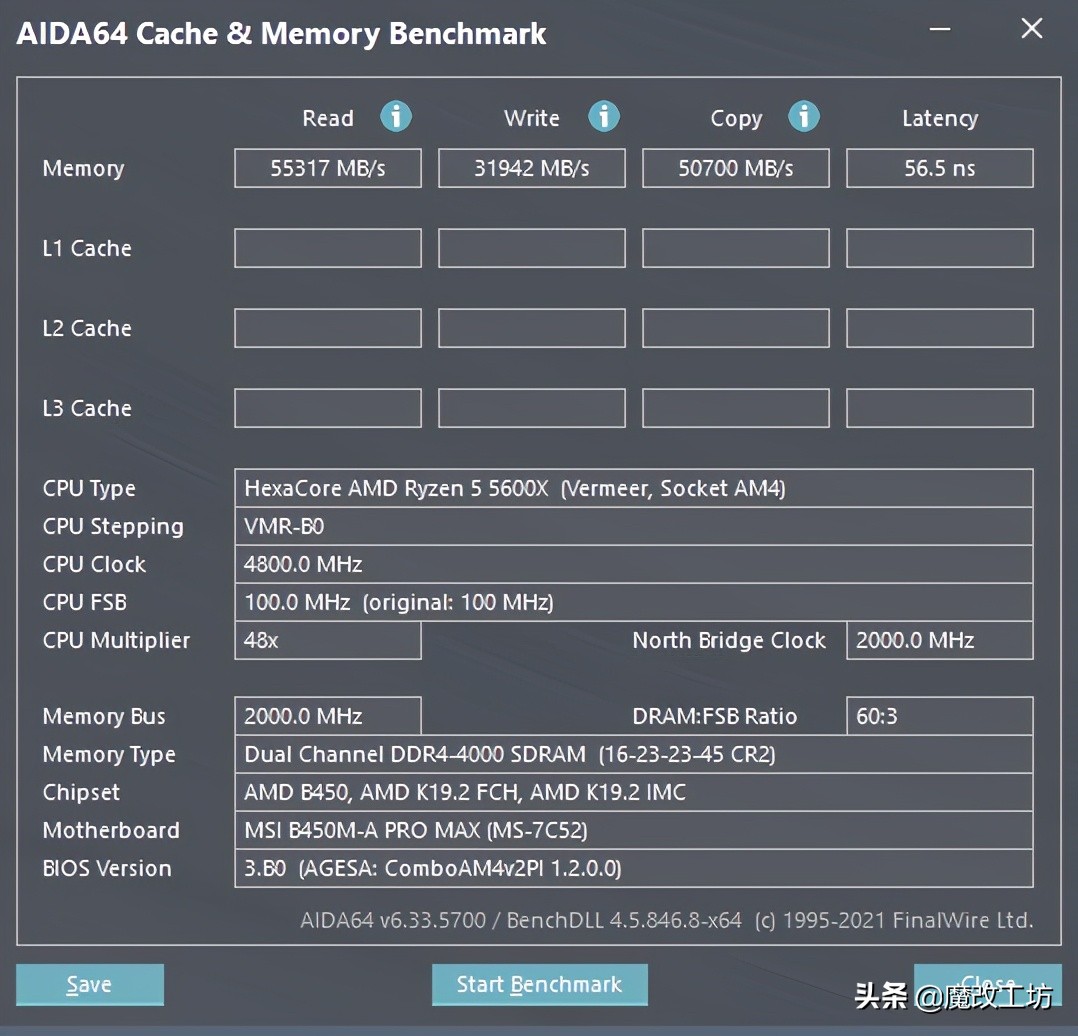Select the empty L1 Cache Read field
The height and width of the screenshot is (1036, 1078).
pyautogui.click(x=327, y=248)
